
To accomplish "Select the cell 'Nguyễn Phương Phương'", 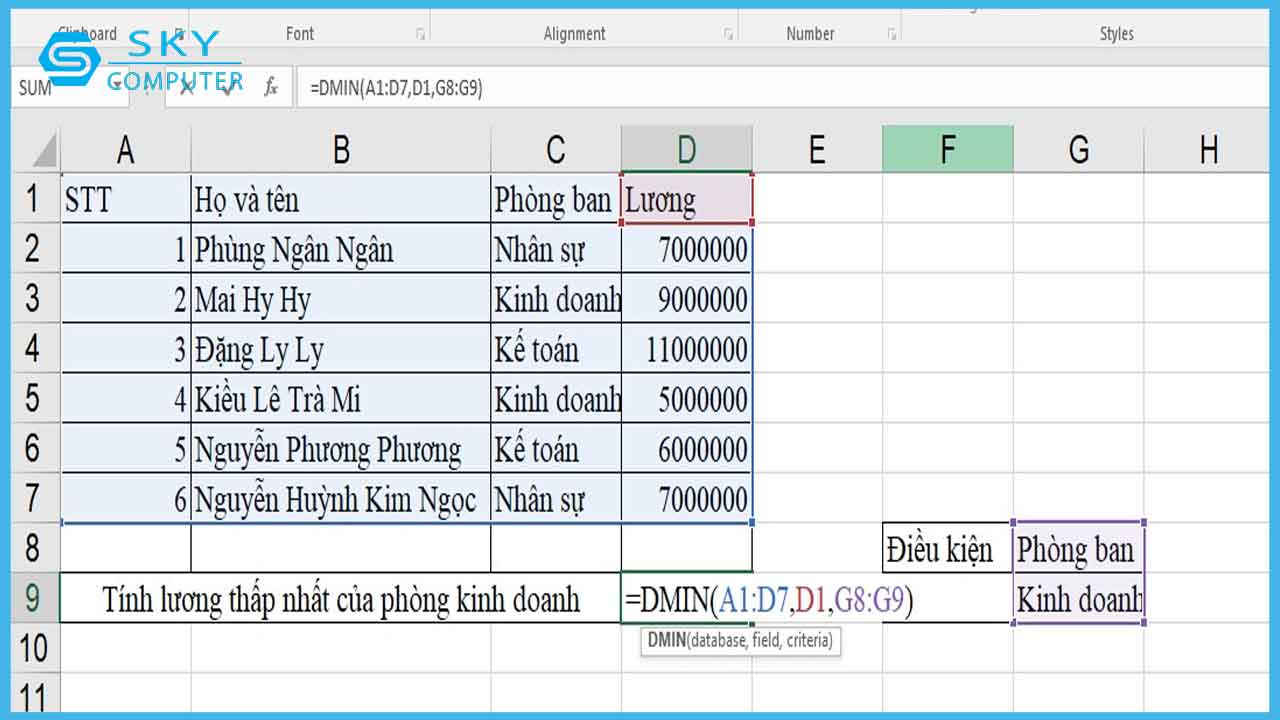I will point(341,449).
